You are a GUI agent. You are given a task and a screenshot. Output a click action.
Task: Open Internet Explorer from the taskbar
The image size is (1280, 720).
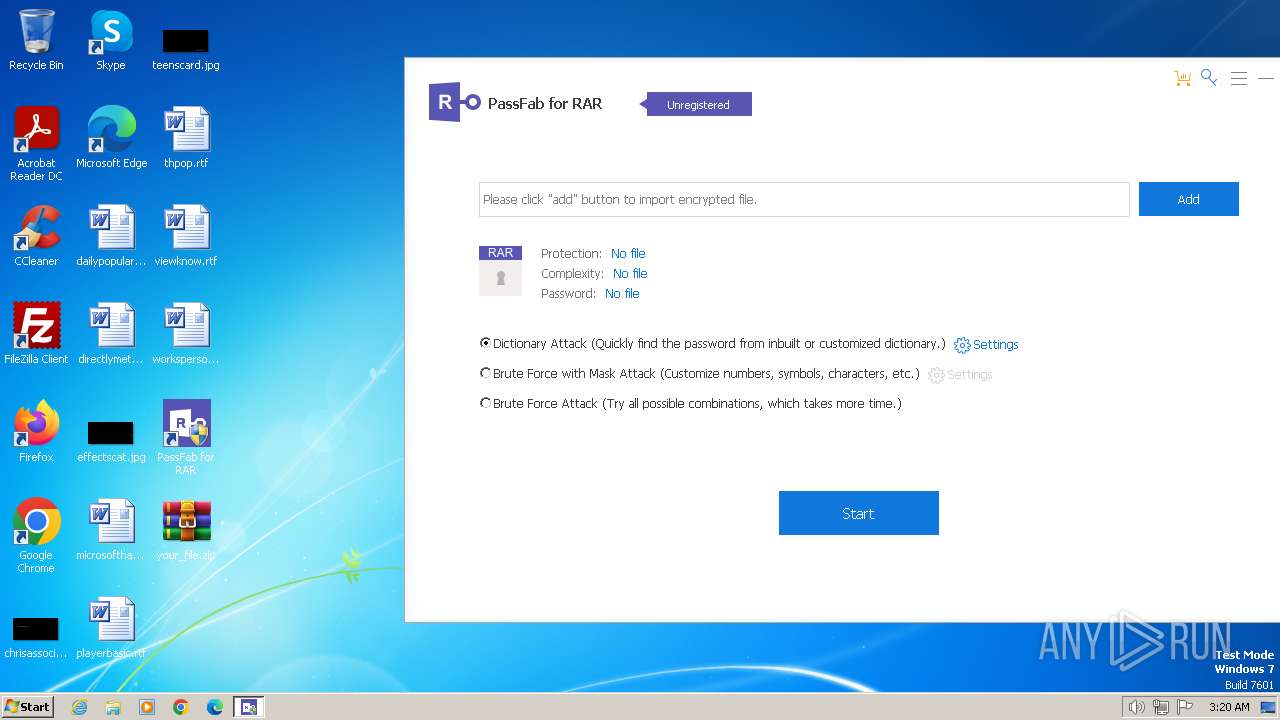79,707
